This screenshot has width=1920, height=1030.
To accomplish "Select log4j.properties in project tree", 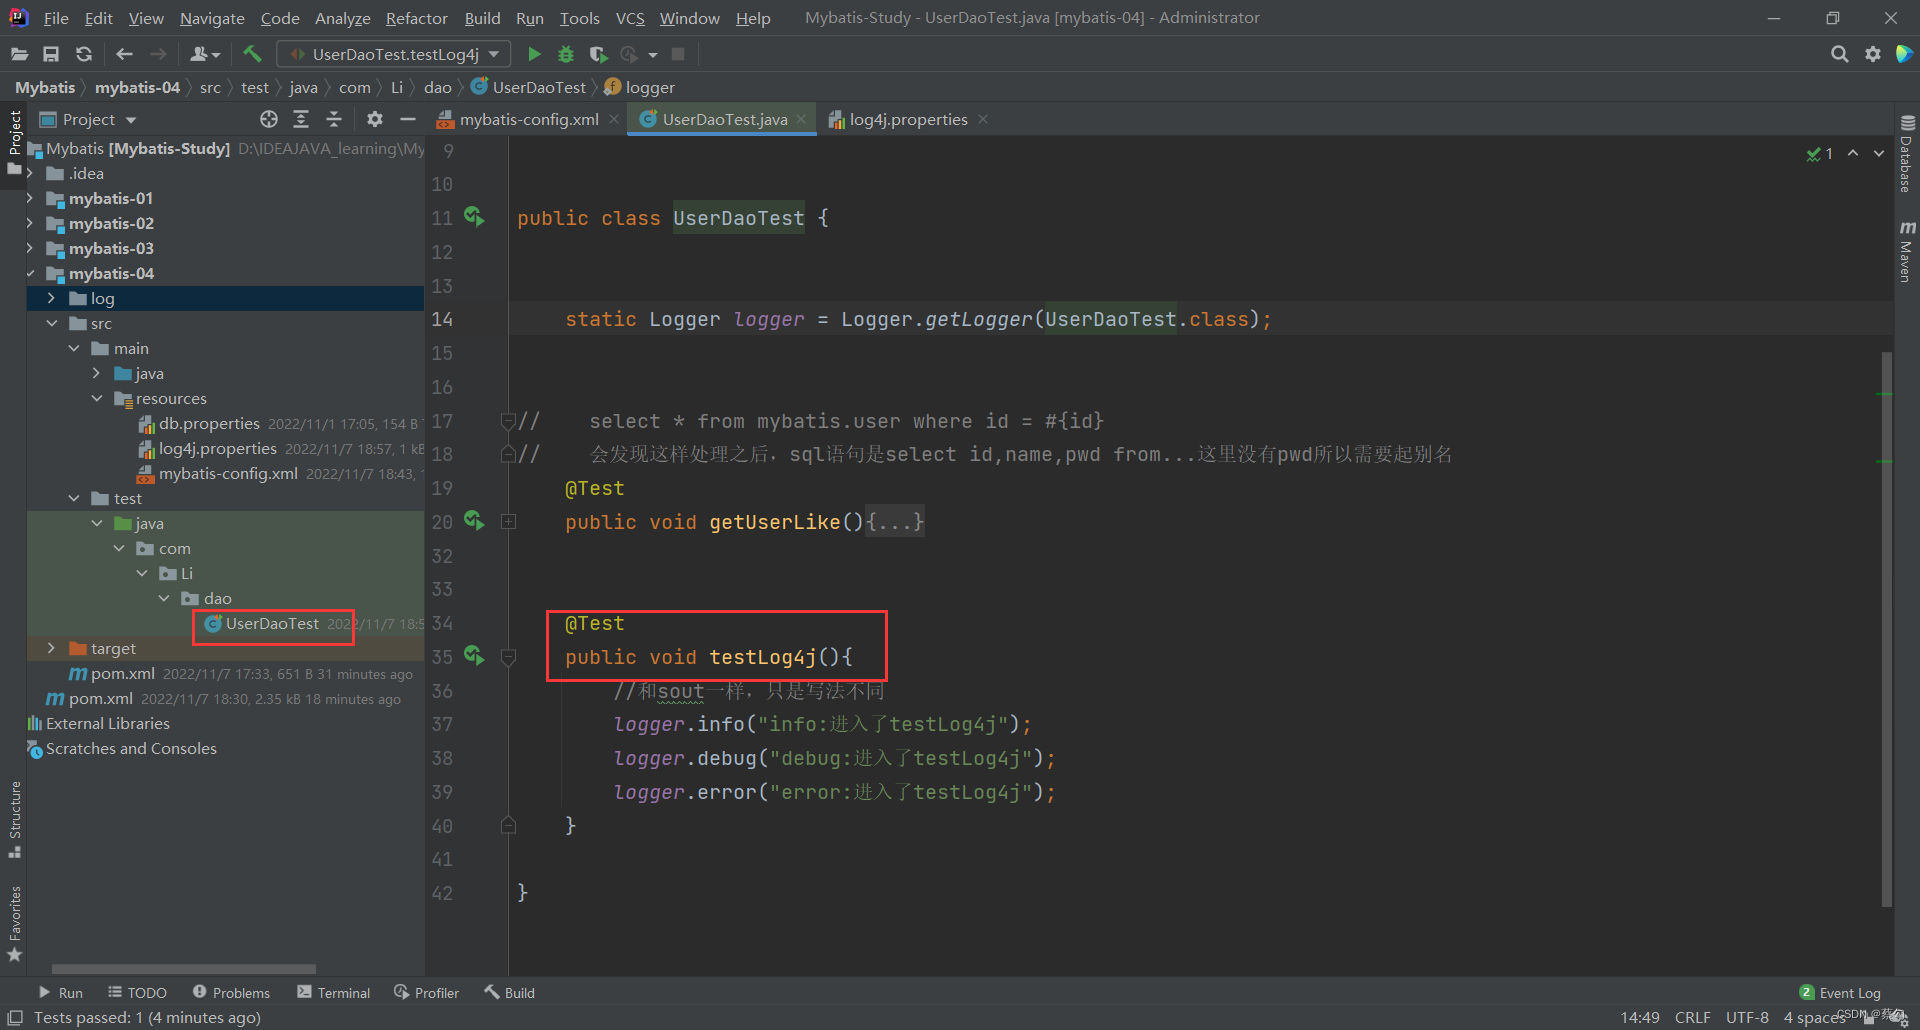I will click(x=217, y=448).
